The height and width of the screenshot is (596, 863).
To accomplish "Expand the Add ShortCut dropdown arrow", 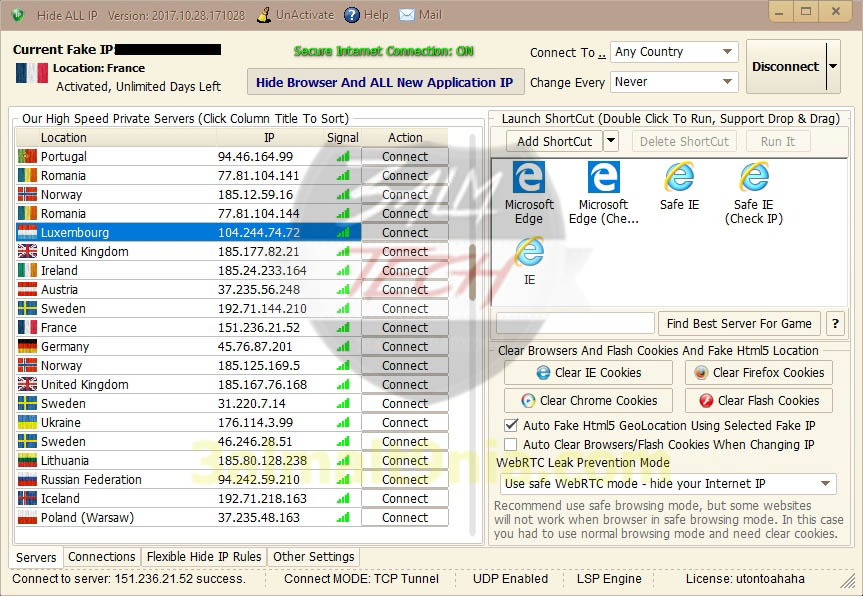I will [611, 141].
